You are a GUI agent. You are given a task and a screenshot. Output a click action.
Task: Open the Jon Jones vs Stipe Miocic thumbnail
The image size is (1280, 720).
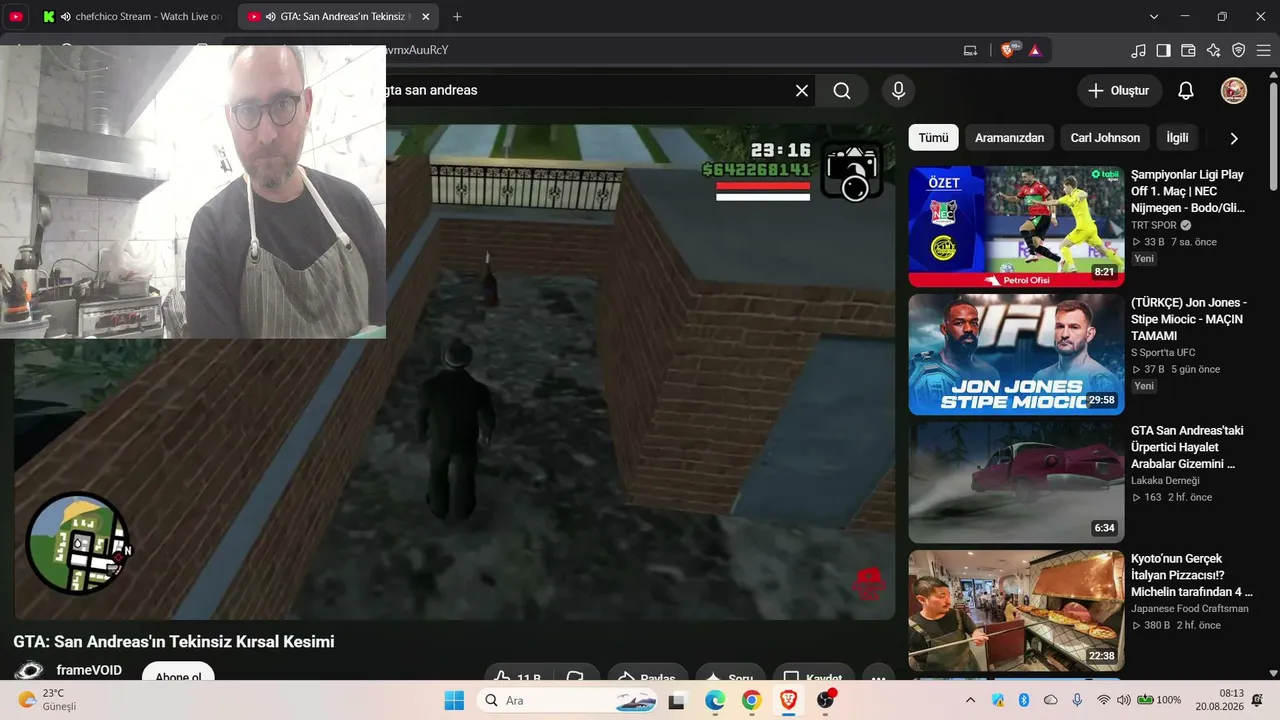(1016, 354)
